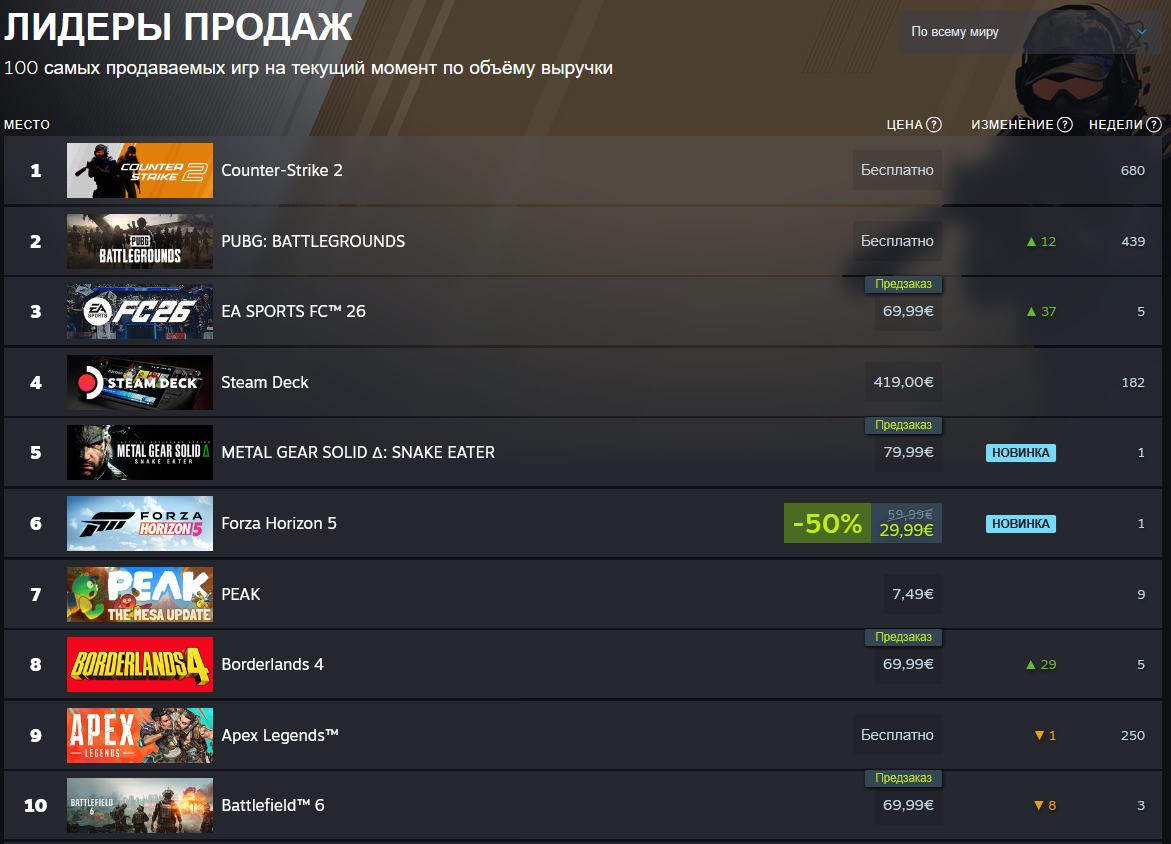
Task: Click the Steam Deck logo thumbnail
Action: pos(140,382)
